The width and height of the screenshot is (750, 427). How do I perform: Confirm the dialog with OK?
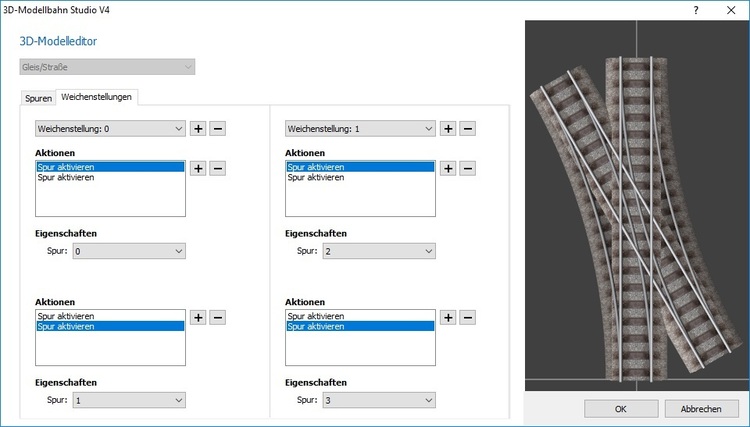point(621,409)
